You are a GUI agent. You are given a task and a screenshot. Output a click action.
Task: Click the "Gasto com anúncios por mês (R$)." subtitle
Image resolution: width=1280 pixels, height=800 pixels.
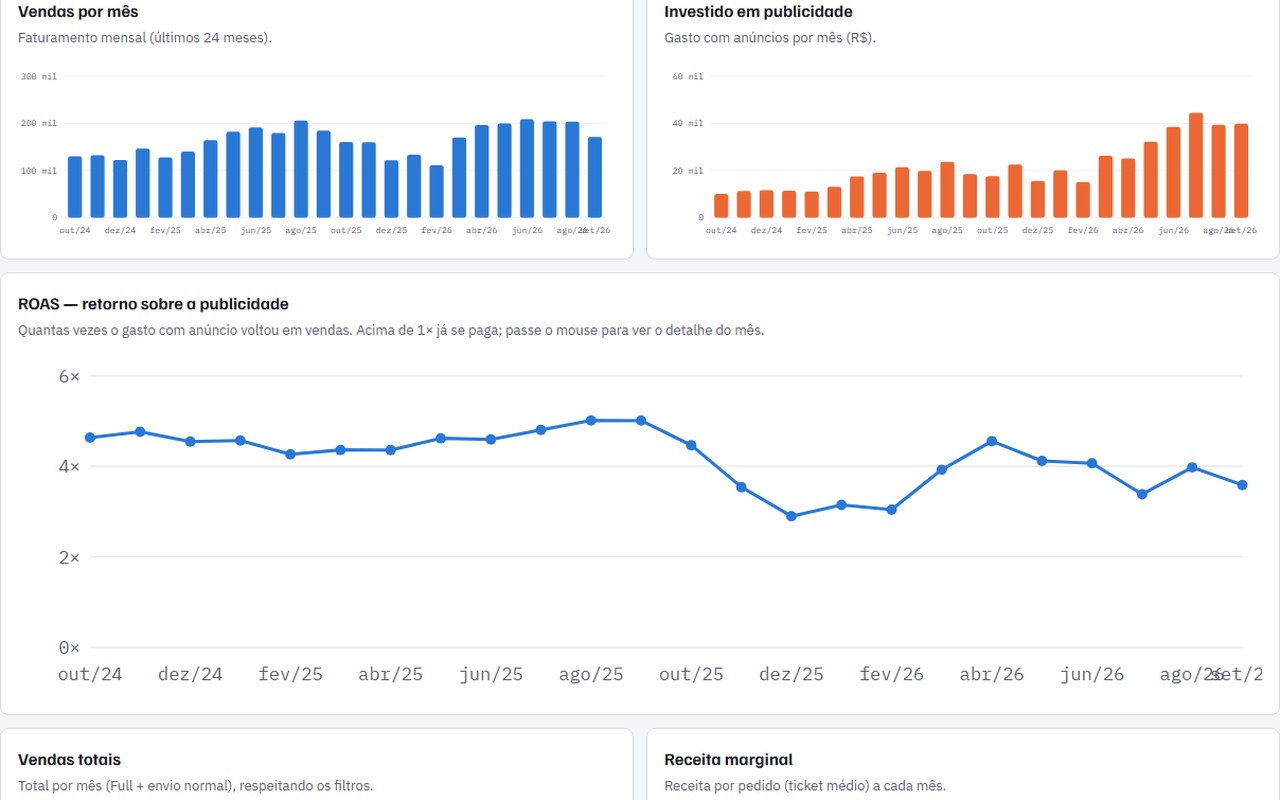pyautogui.click(x=770, y=38)
